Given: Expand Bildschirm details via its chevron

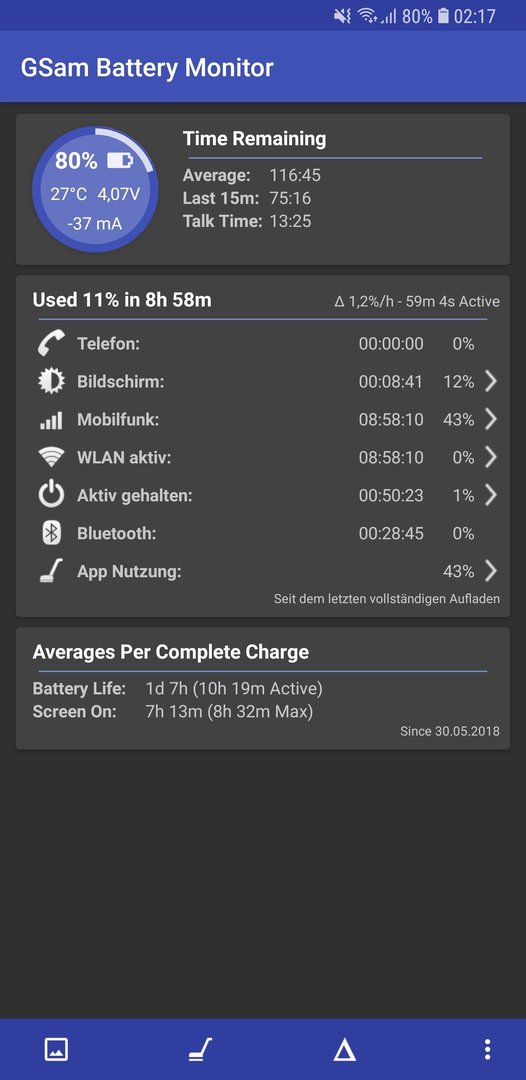Looking at the screenshot, I should pyautogui.click(x=490, y=381).
